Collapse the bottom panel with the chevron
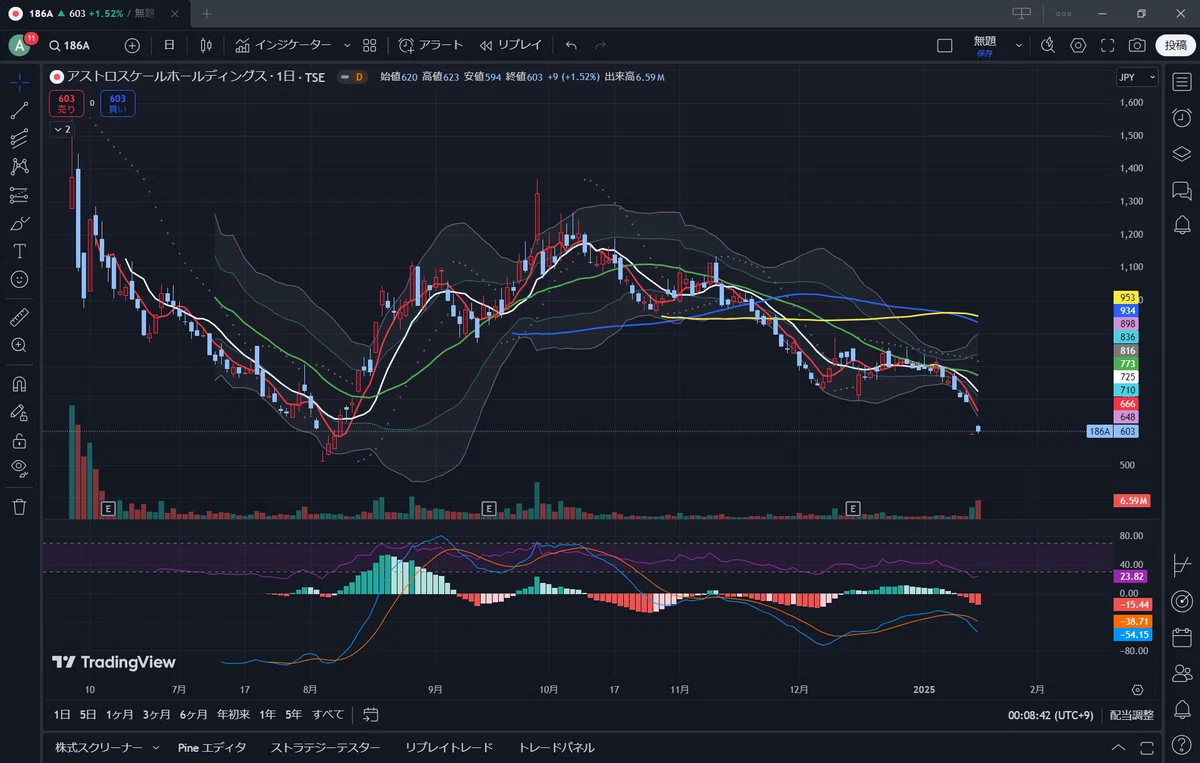 click(1118, 748)
